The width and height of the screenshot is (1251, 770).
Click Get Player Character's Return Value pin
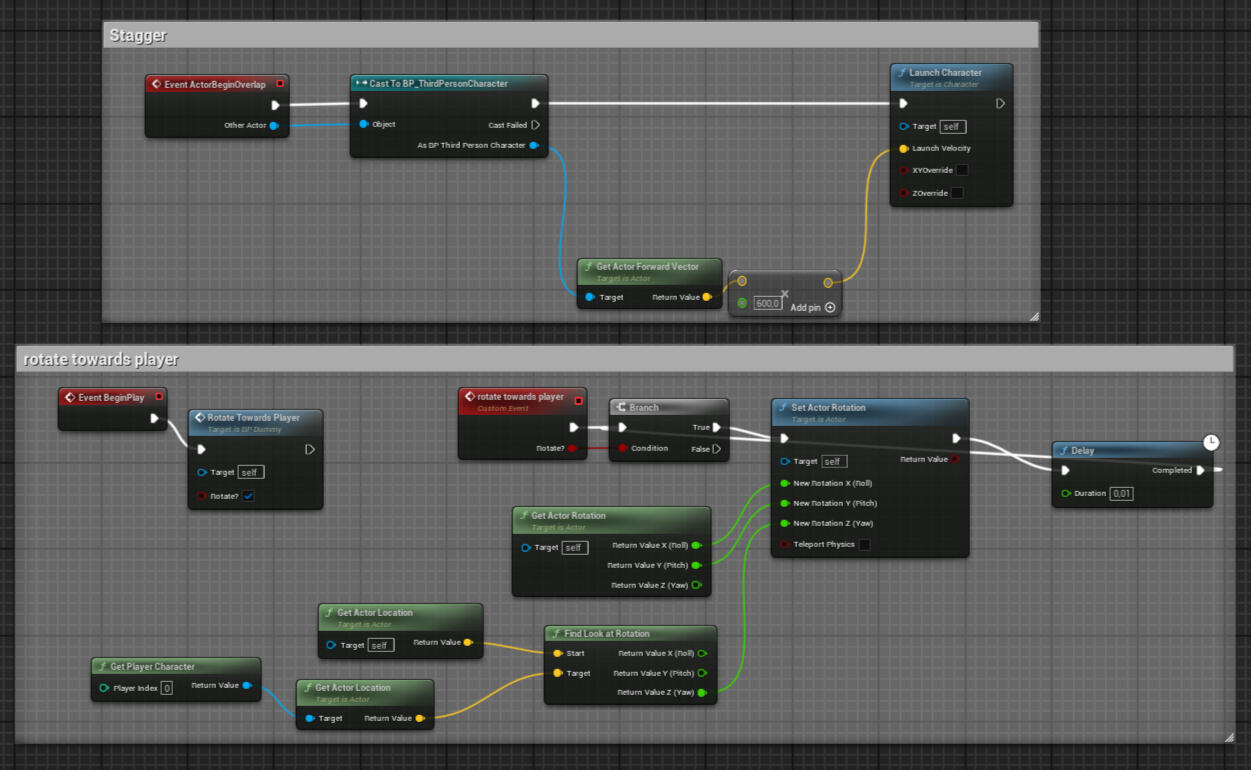pos(247,686)
